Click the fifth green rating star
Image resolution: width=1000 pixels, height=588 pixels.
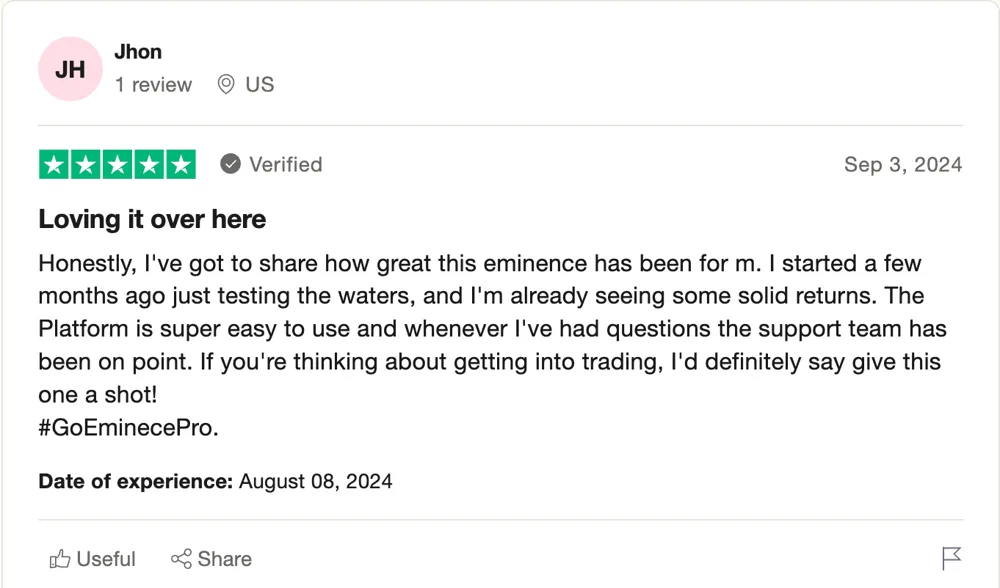[x=181, y=165]
